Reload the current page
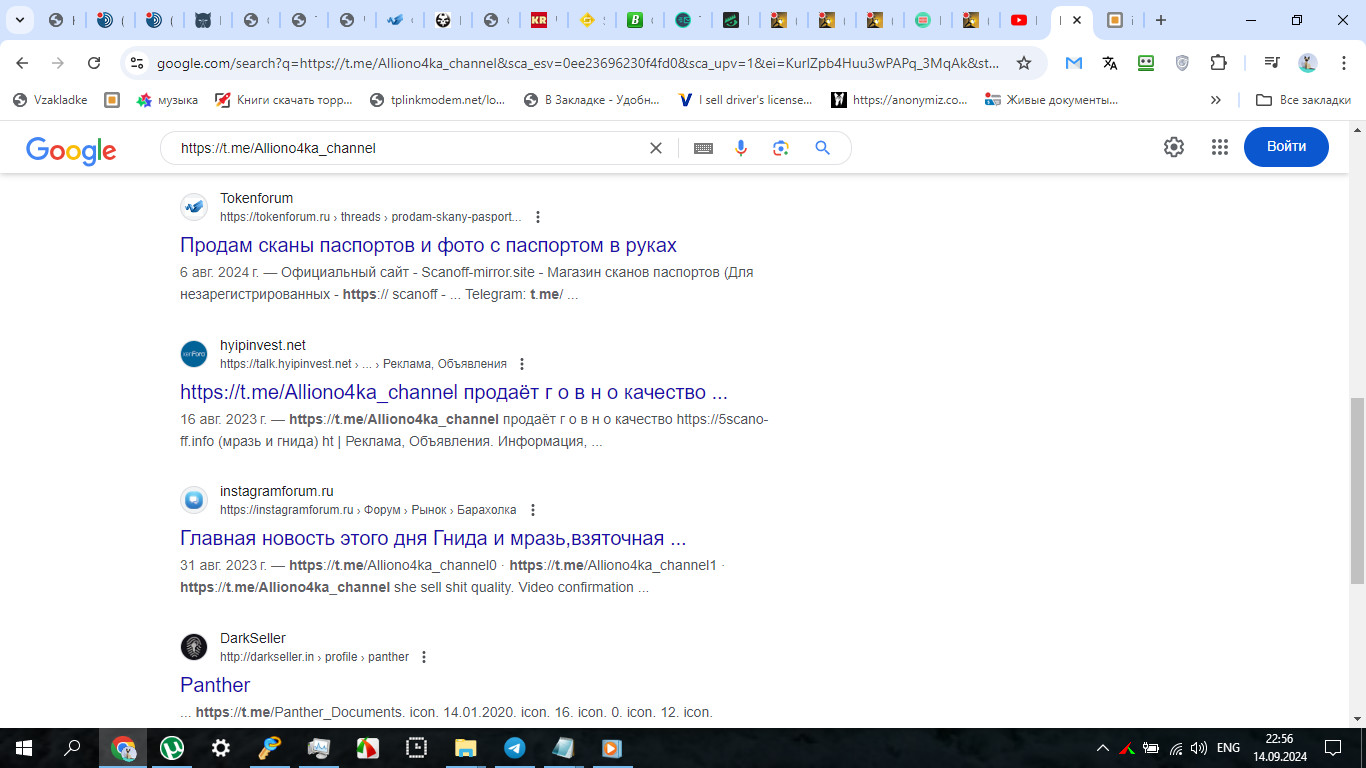Screen dimensions: 1366x768 (94, 63)
